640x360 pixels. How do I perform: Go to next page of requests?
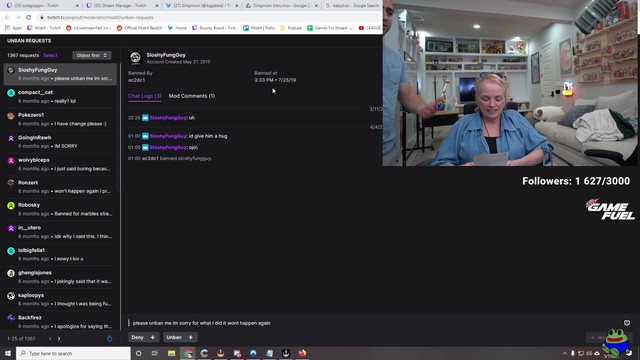click(x=59, y=338)
